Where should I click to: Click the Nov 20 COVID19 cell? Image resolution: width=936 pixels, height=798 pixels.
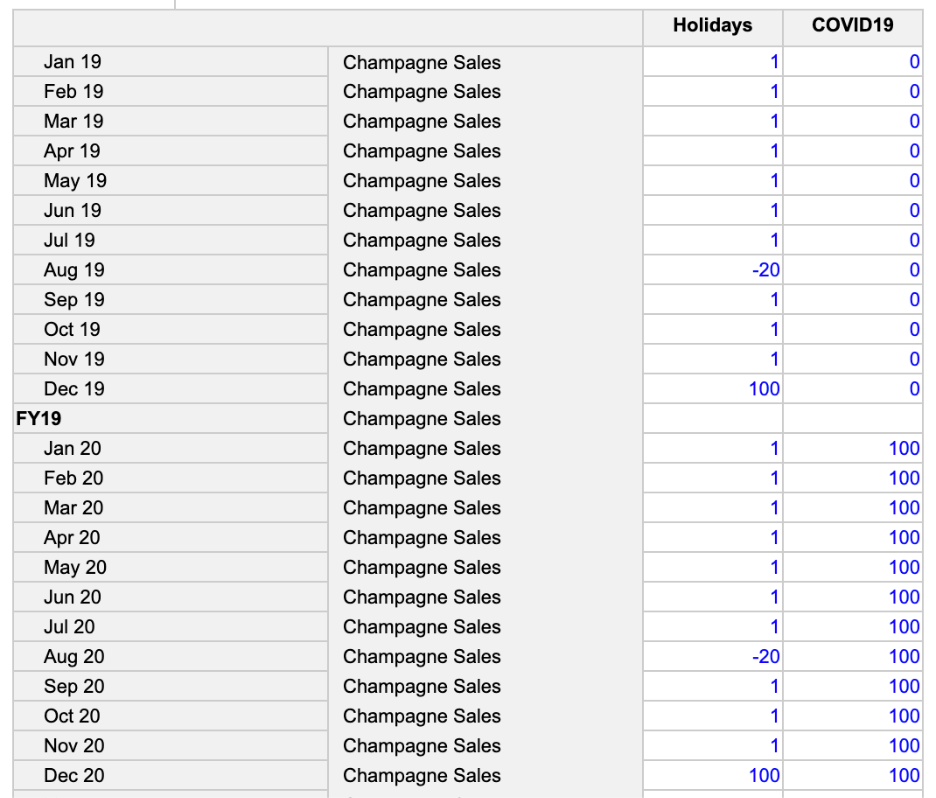(x=852, y=745)
